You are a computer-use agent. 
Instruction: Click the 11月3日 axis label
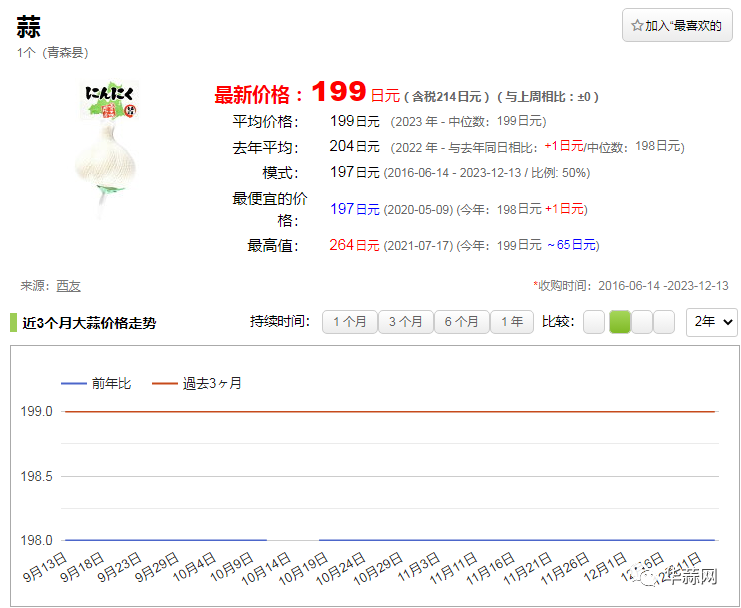point(419,567)
